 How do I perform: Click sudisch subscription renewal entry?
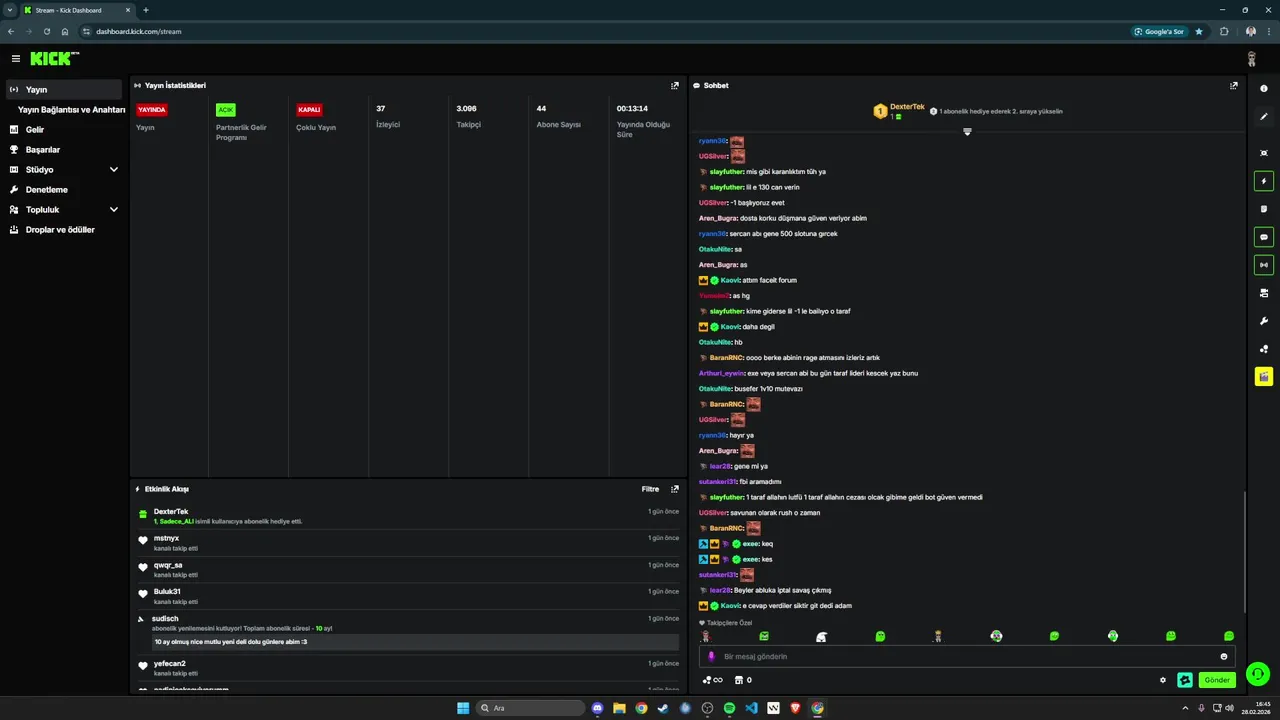[408, 631]
